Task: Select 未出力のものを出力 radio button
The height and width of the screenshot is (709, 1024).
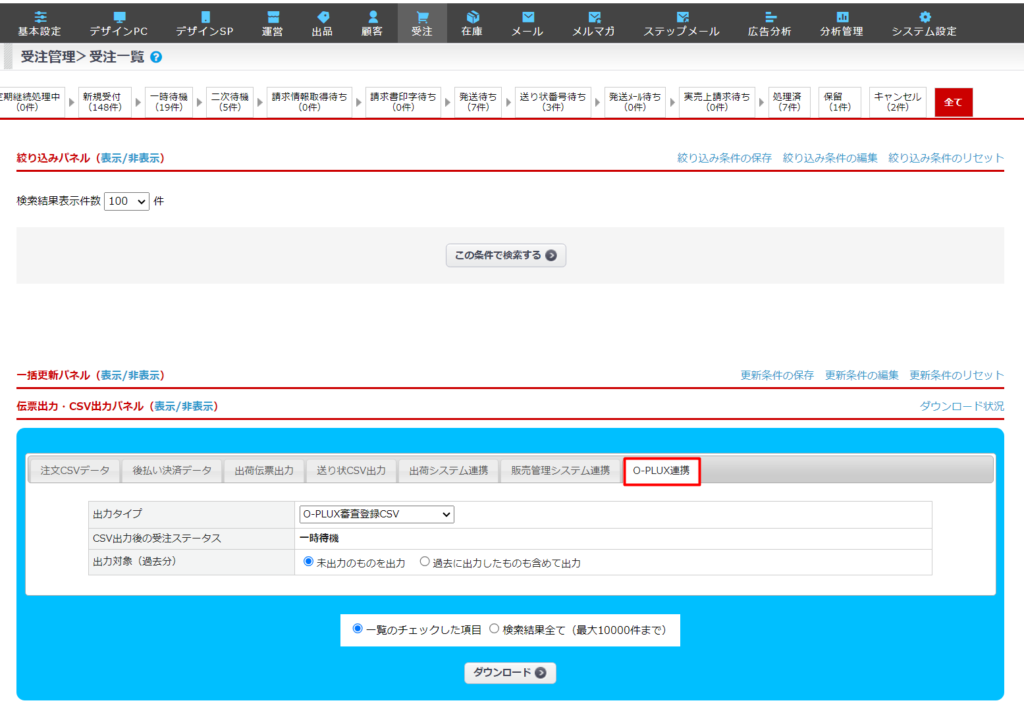Action: (x=308, y=563)
